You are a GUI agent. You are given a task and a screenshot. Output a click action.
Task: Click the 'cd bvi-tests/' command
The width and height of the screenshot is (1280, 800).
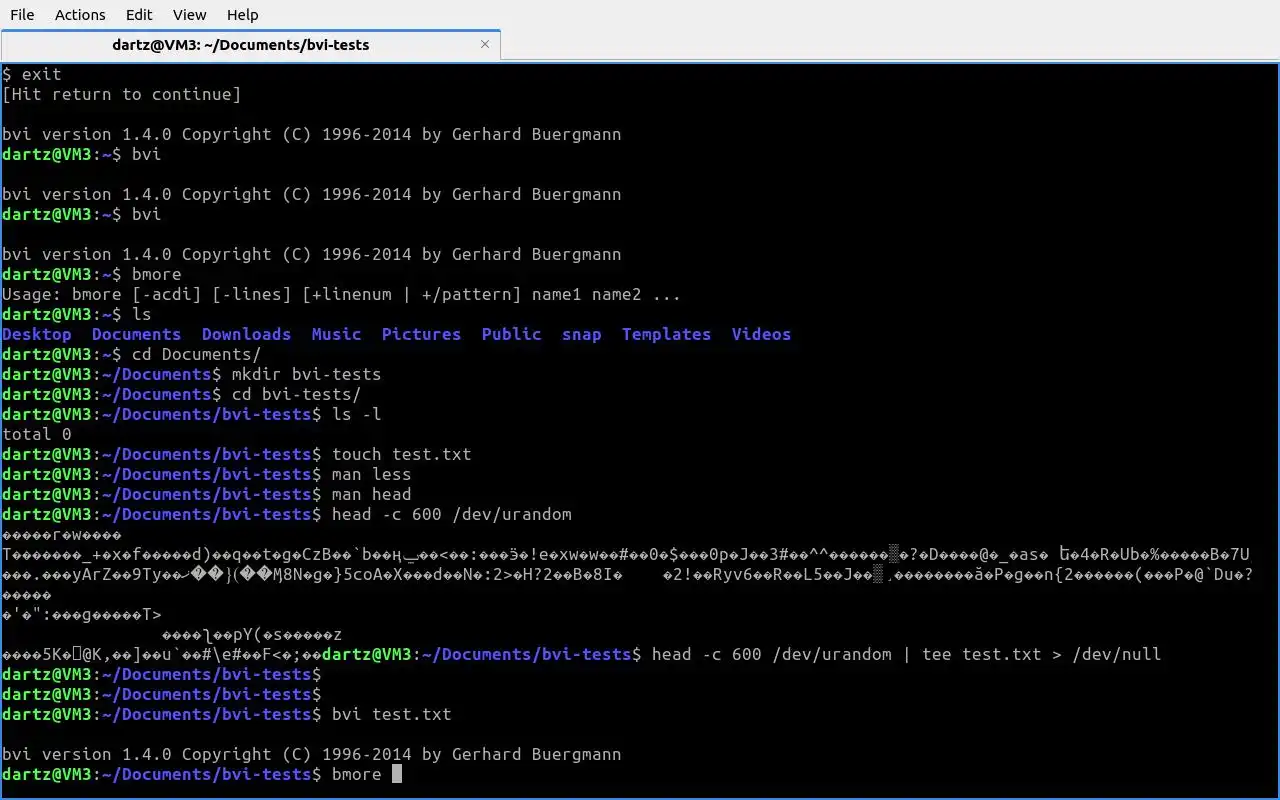297,394
